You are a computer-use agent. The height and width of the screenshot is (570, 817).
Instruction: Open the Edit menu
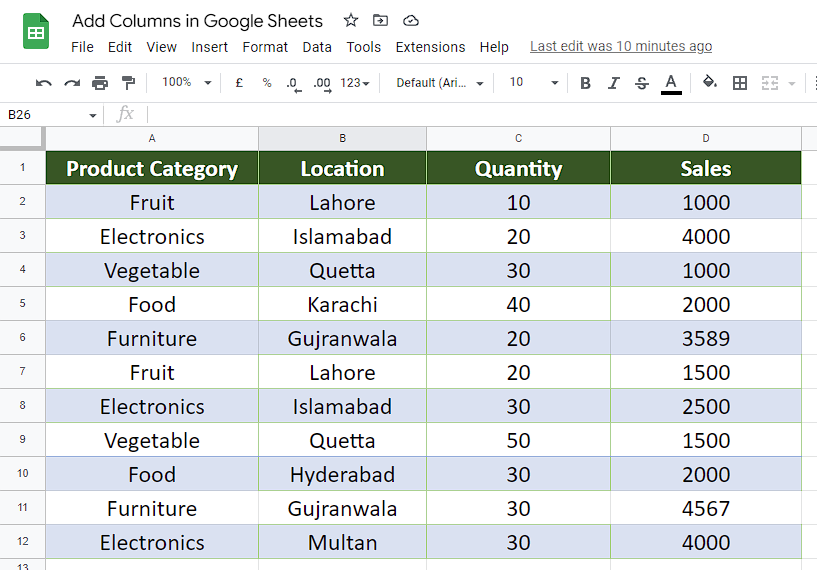point(120,47)
